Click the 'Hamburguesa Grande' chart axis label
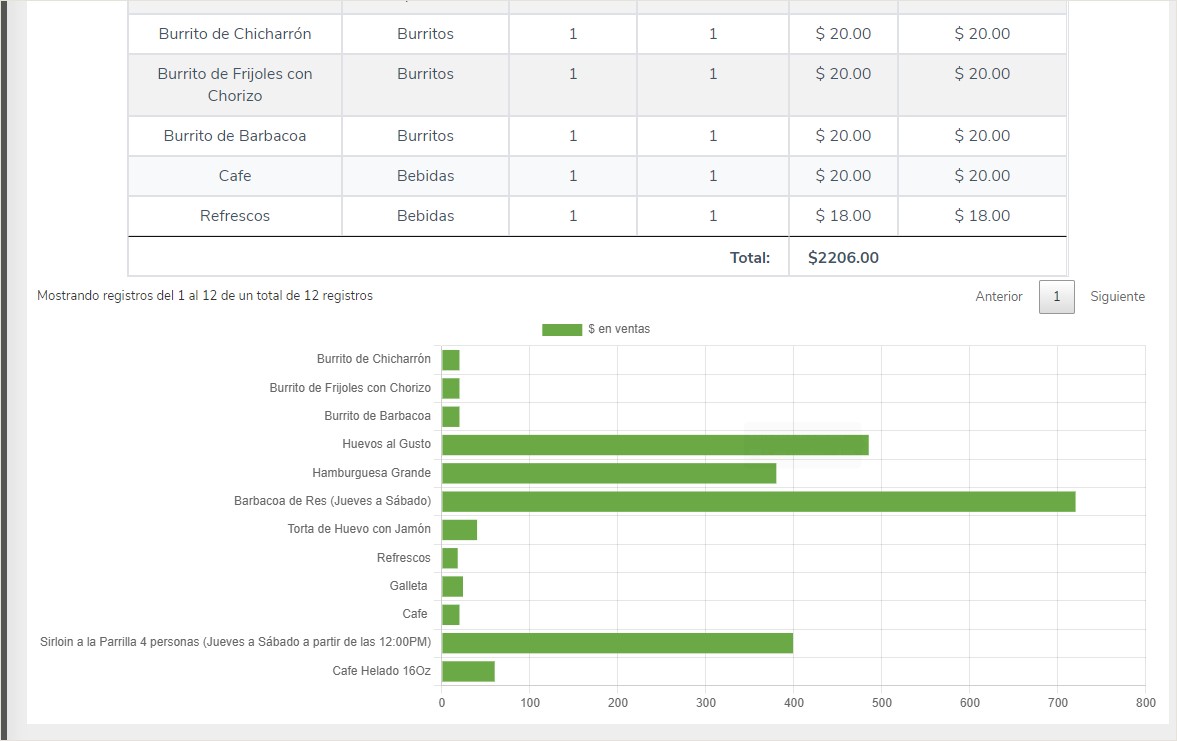The width and height of the screenshot is (1177, 741). click(x=372, y=473)
